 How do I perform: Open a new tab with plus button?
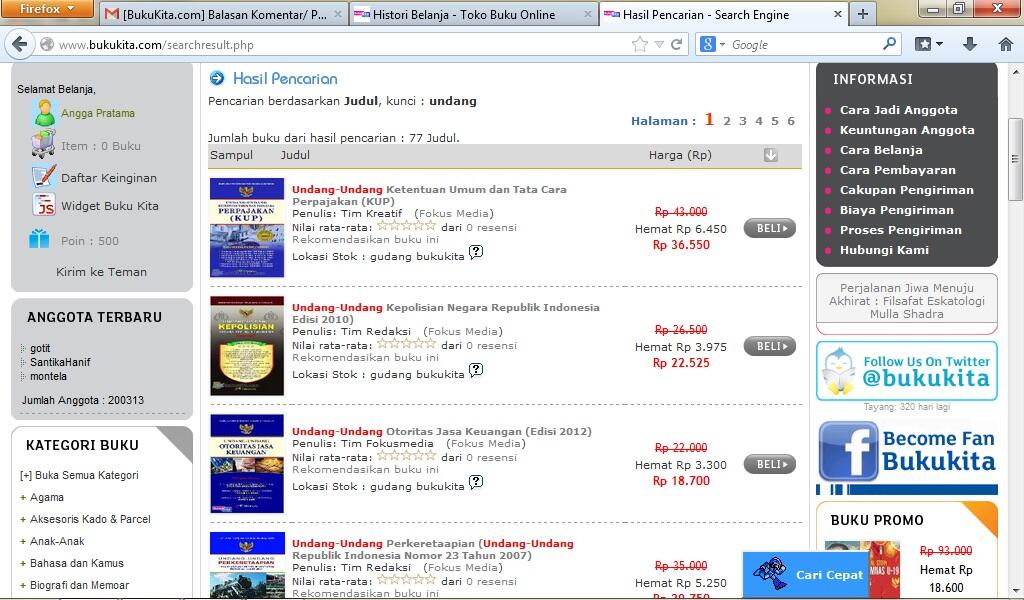(863, 14)
